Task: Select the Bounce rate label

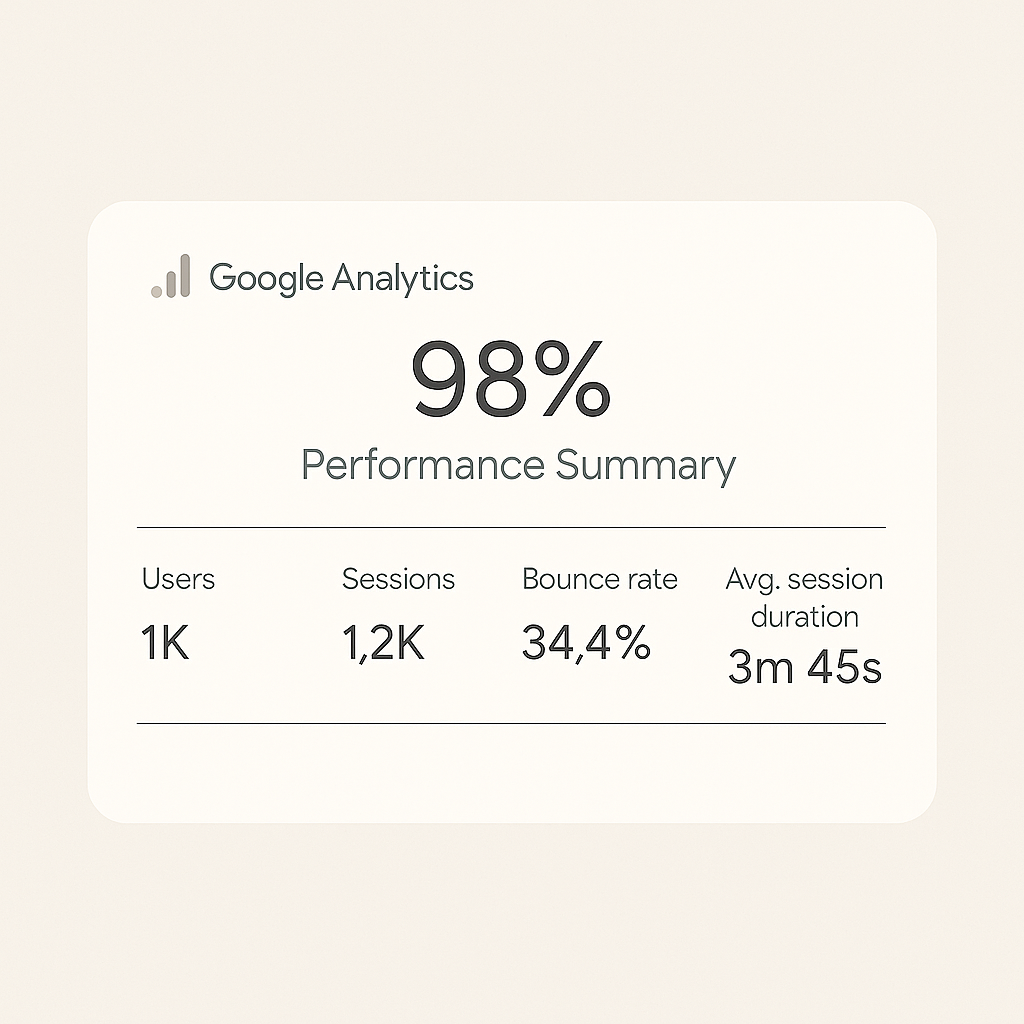Action: pos(600,579)
